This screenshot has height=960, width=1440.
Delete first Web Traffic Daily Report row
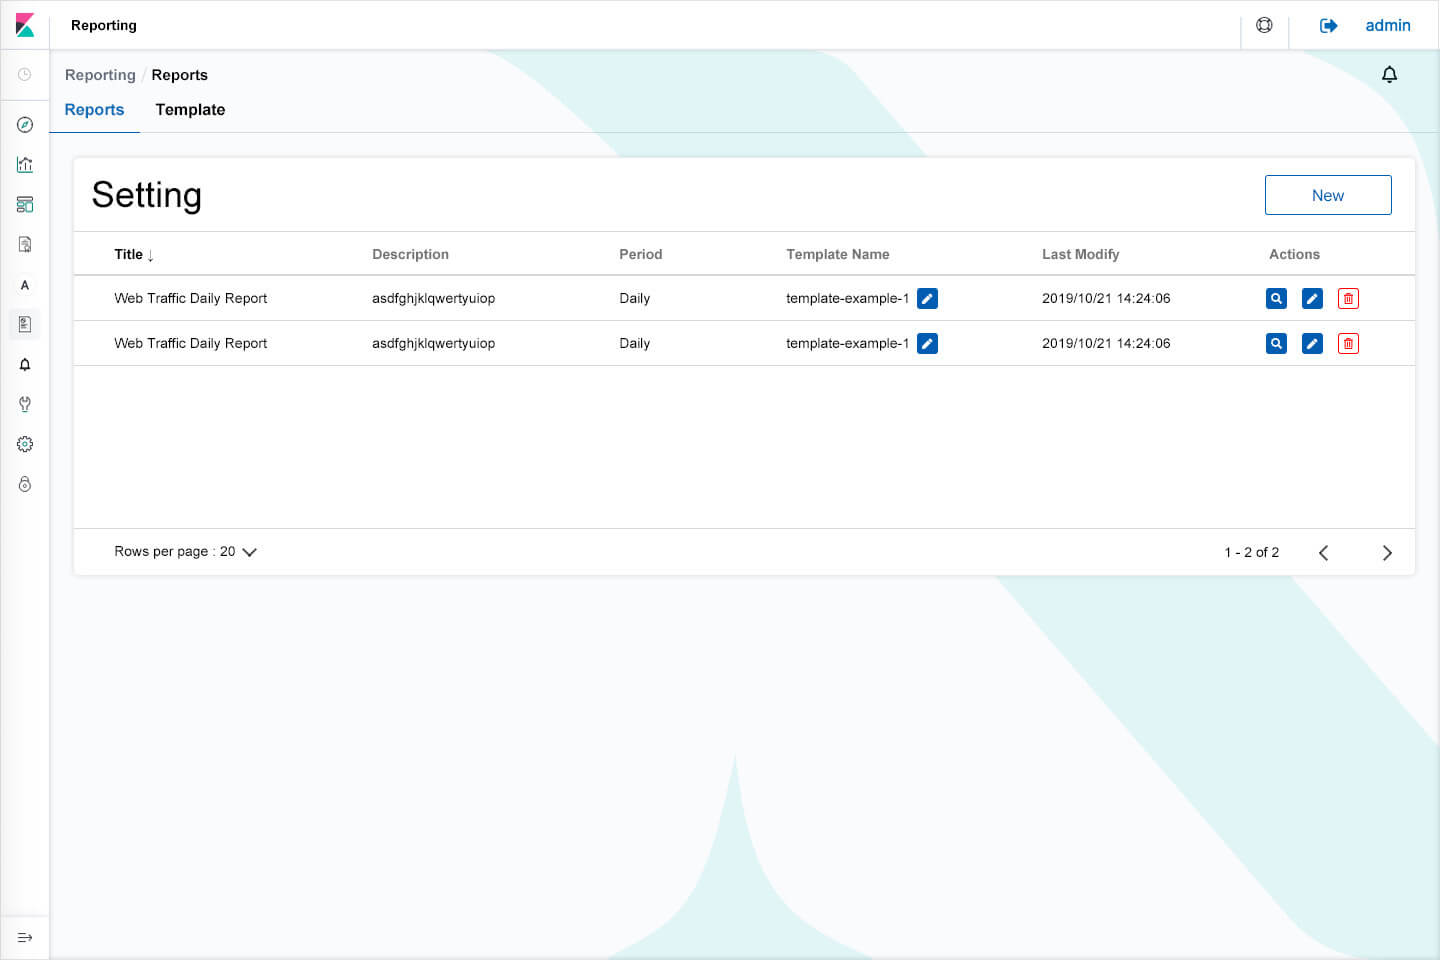tap(1348, 298)
